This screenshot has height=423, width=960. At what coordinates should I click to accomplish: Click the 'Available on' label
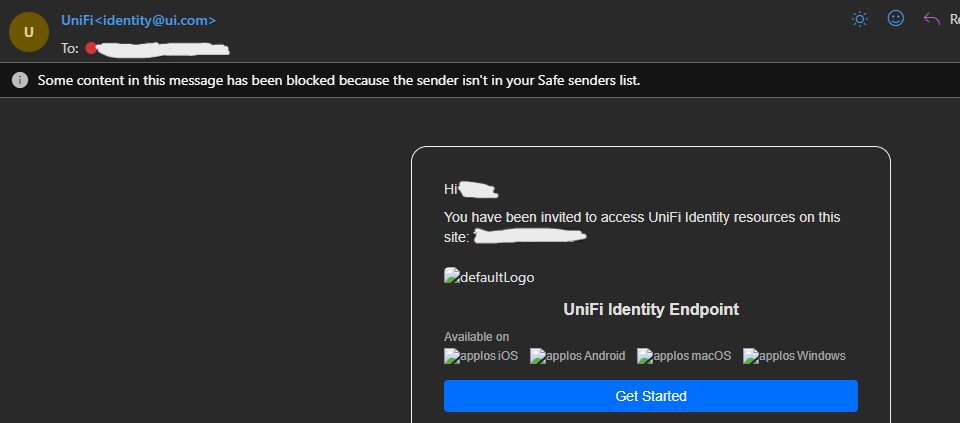click(476, 337)
